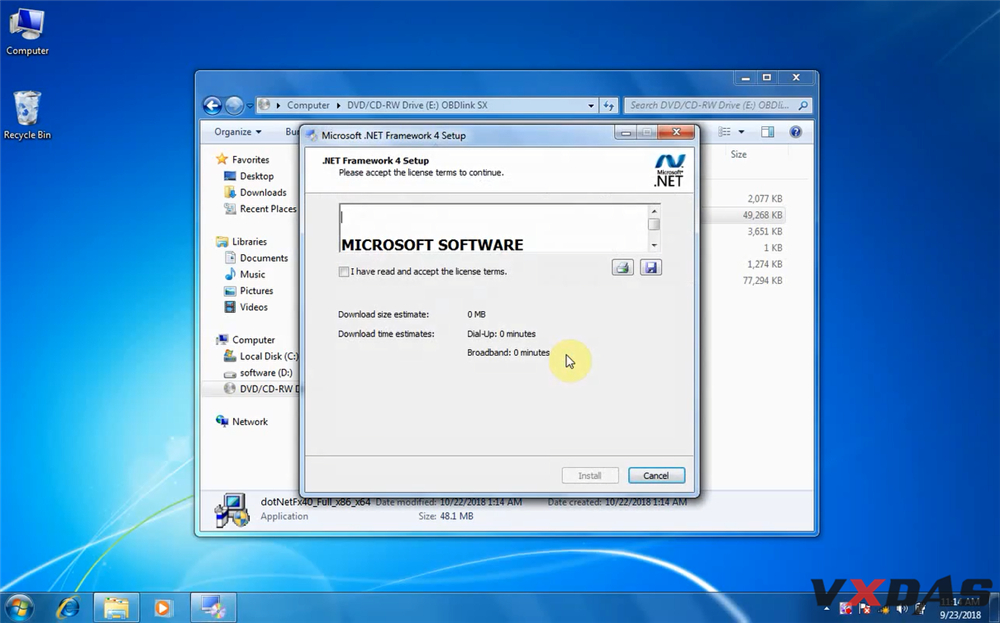Open Desktop in navigation pane
Screen dimensions: 1000x623
(x=249, y=176)
